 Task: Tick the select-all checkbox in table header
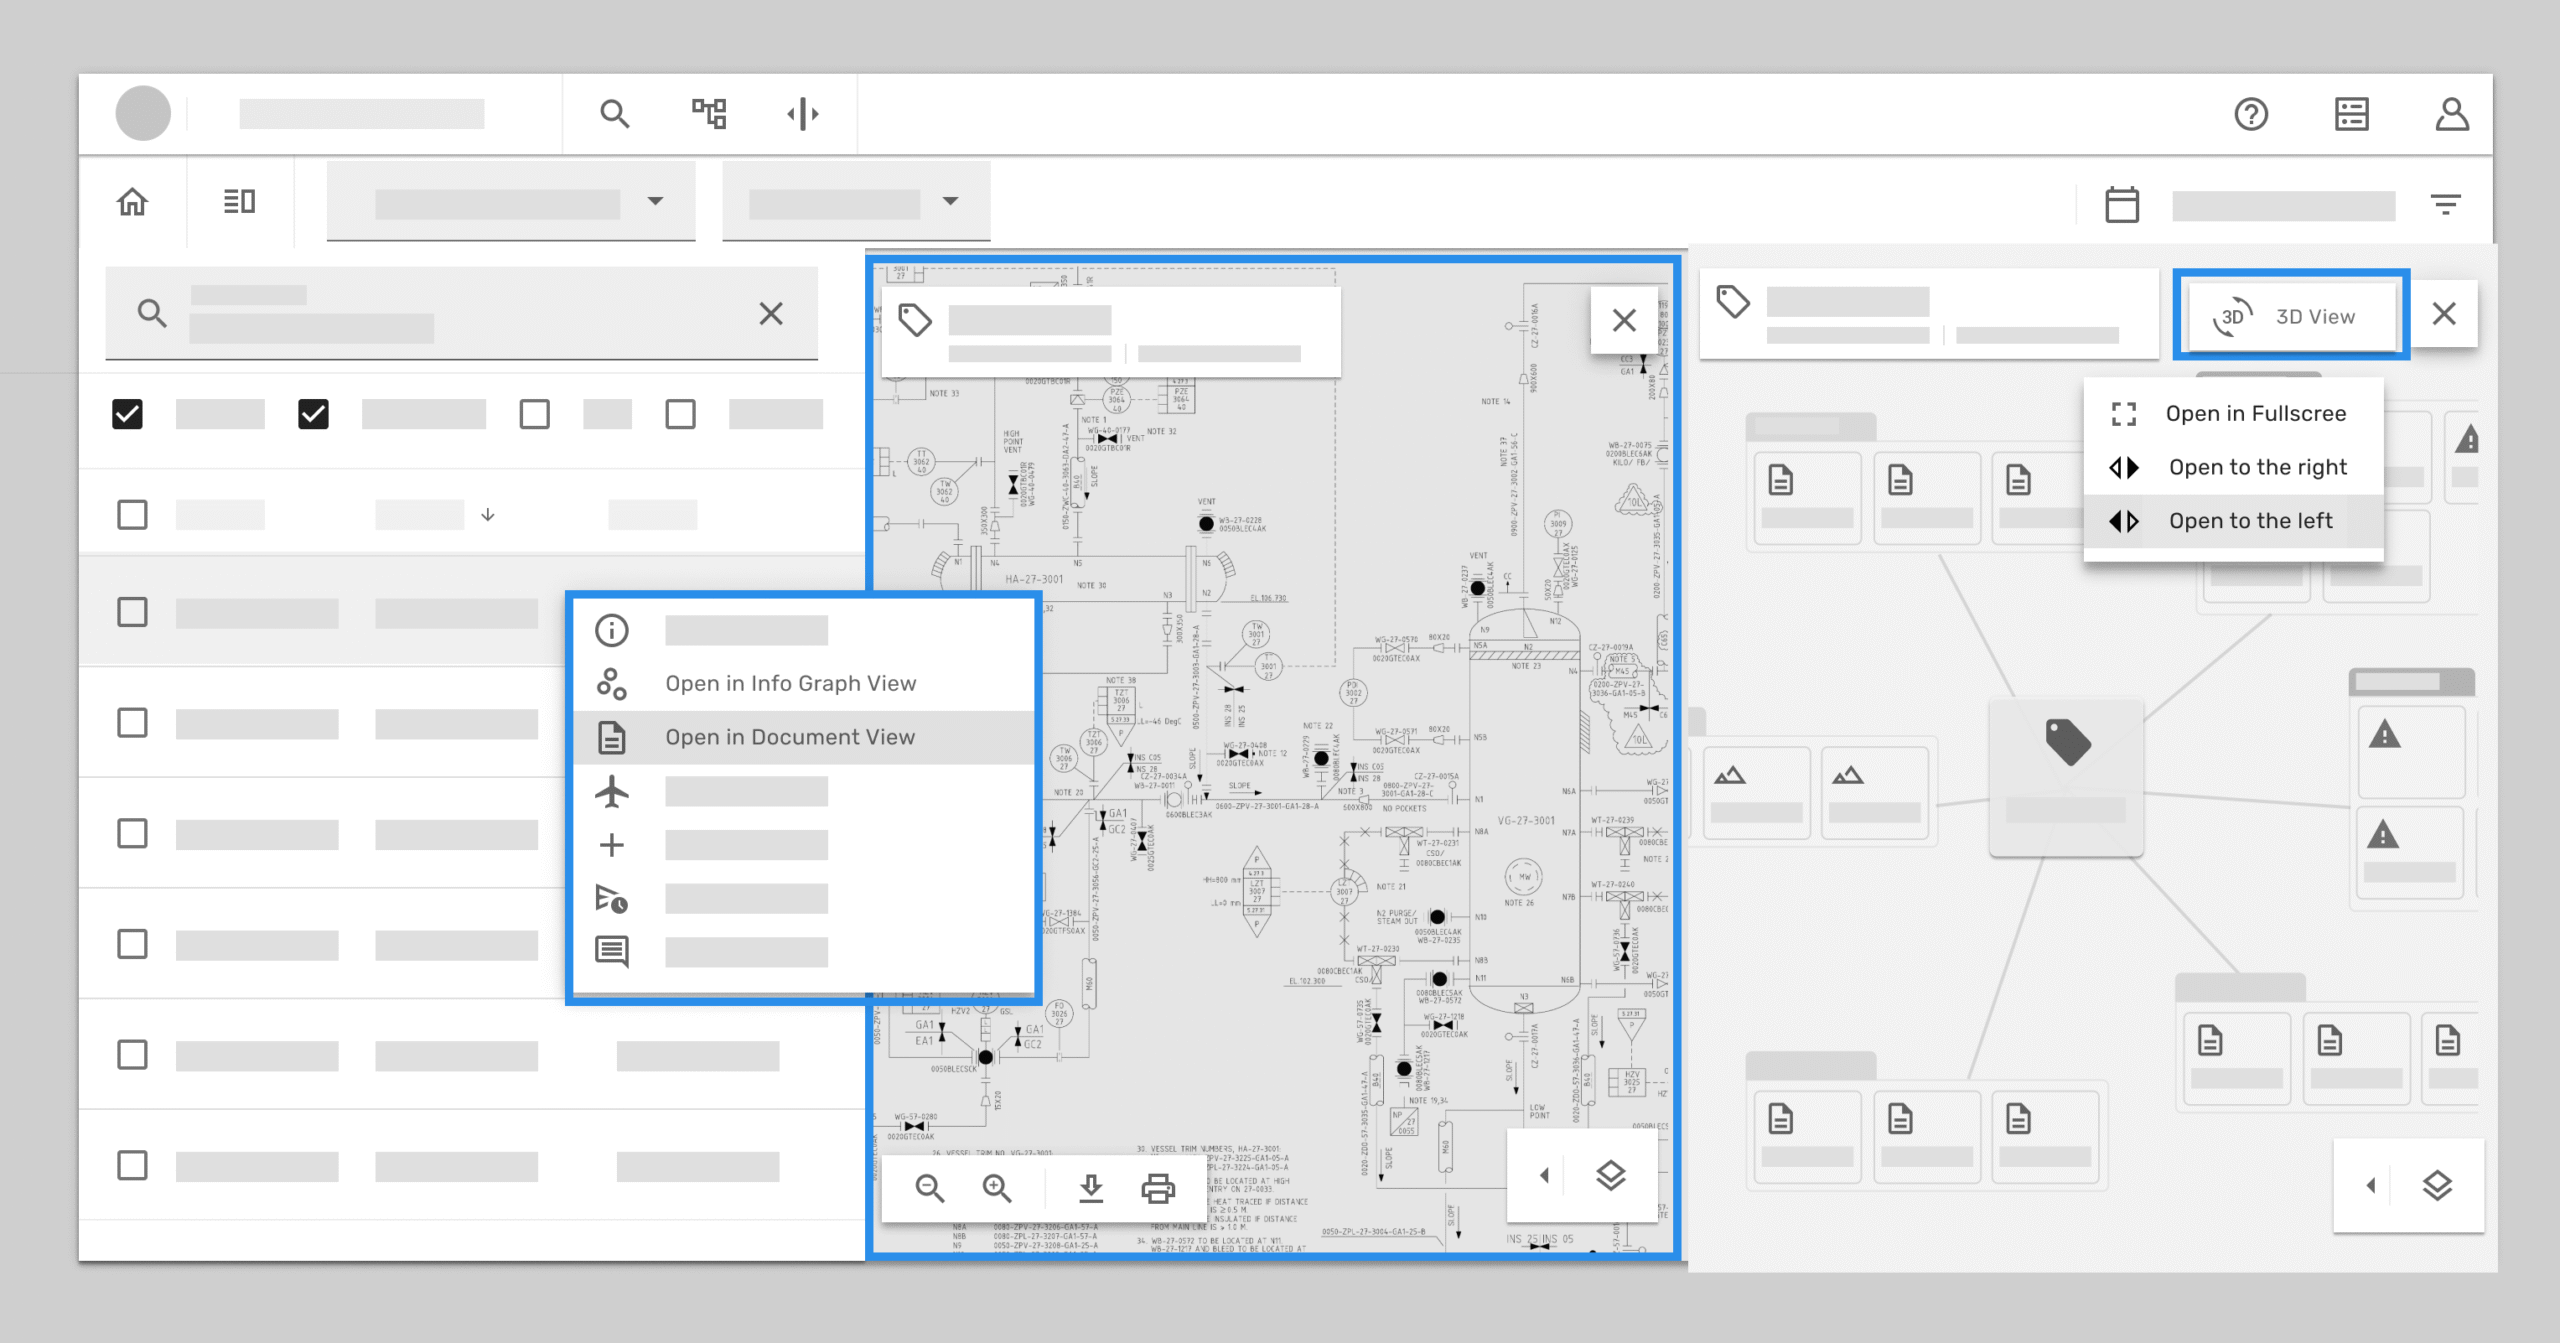point(132,515)
